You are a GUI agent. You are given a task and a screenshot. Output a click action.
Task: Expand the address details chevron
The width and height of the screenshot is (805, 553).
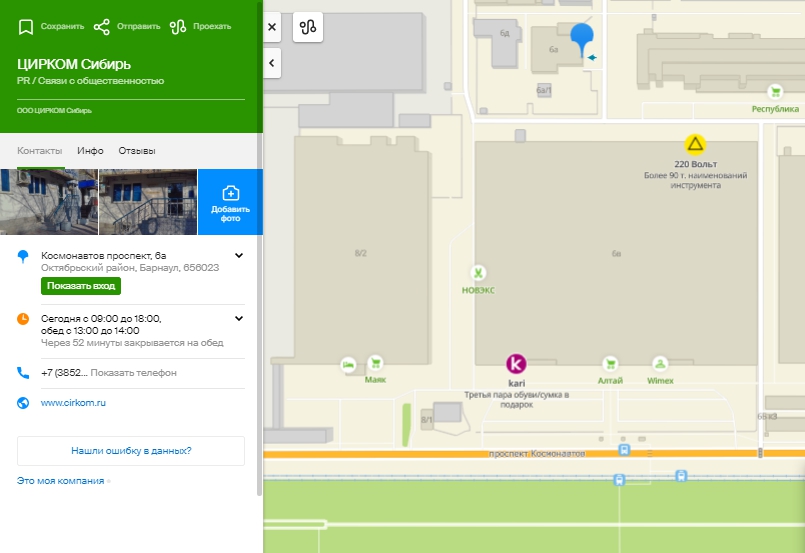click(x=239, y=255)
